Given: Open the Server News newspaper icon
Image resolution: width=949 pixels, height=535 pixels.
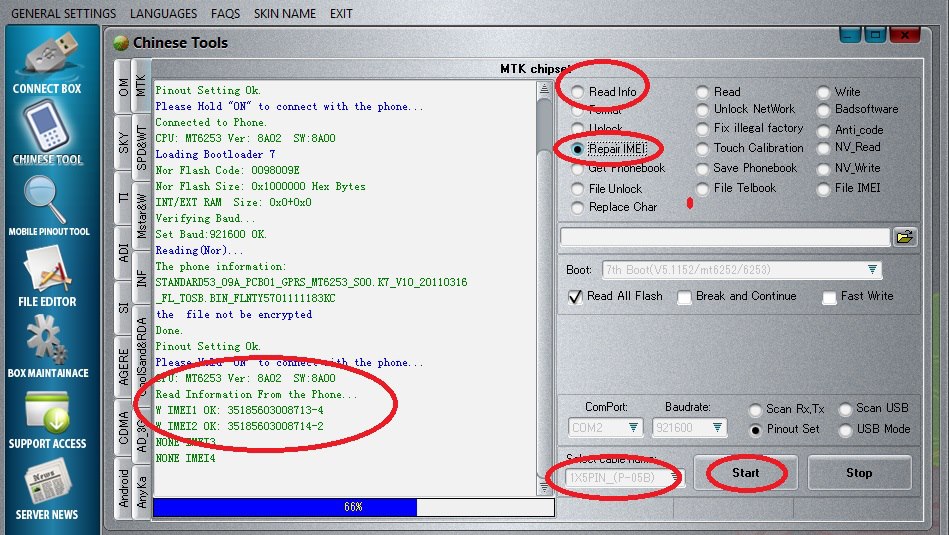Looking at the screenshot, I should tap(47, 484).
